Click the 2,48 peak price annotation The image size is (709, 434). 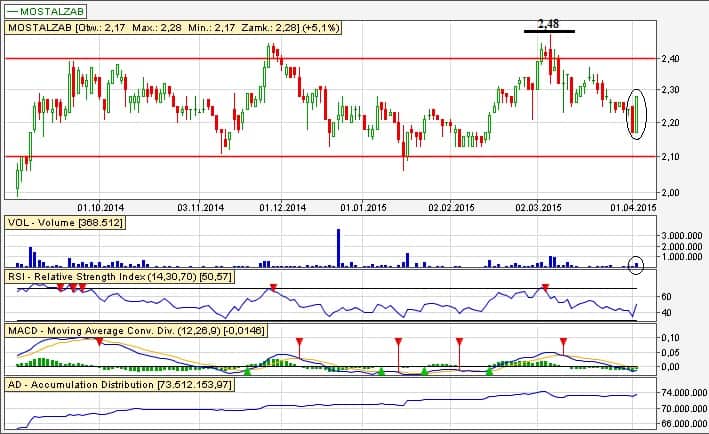pos(549,22)
